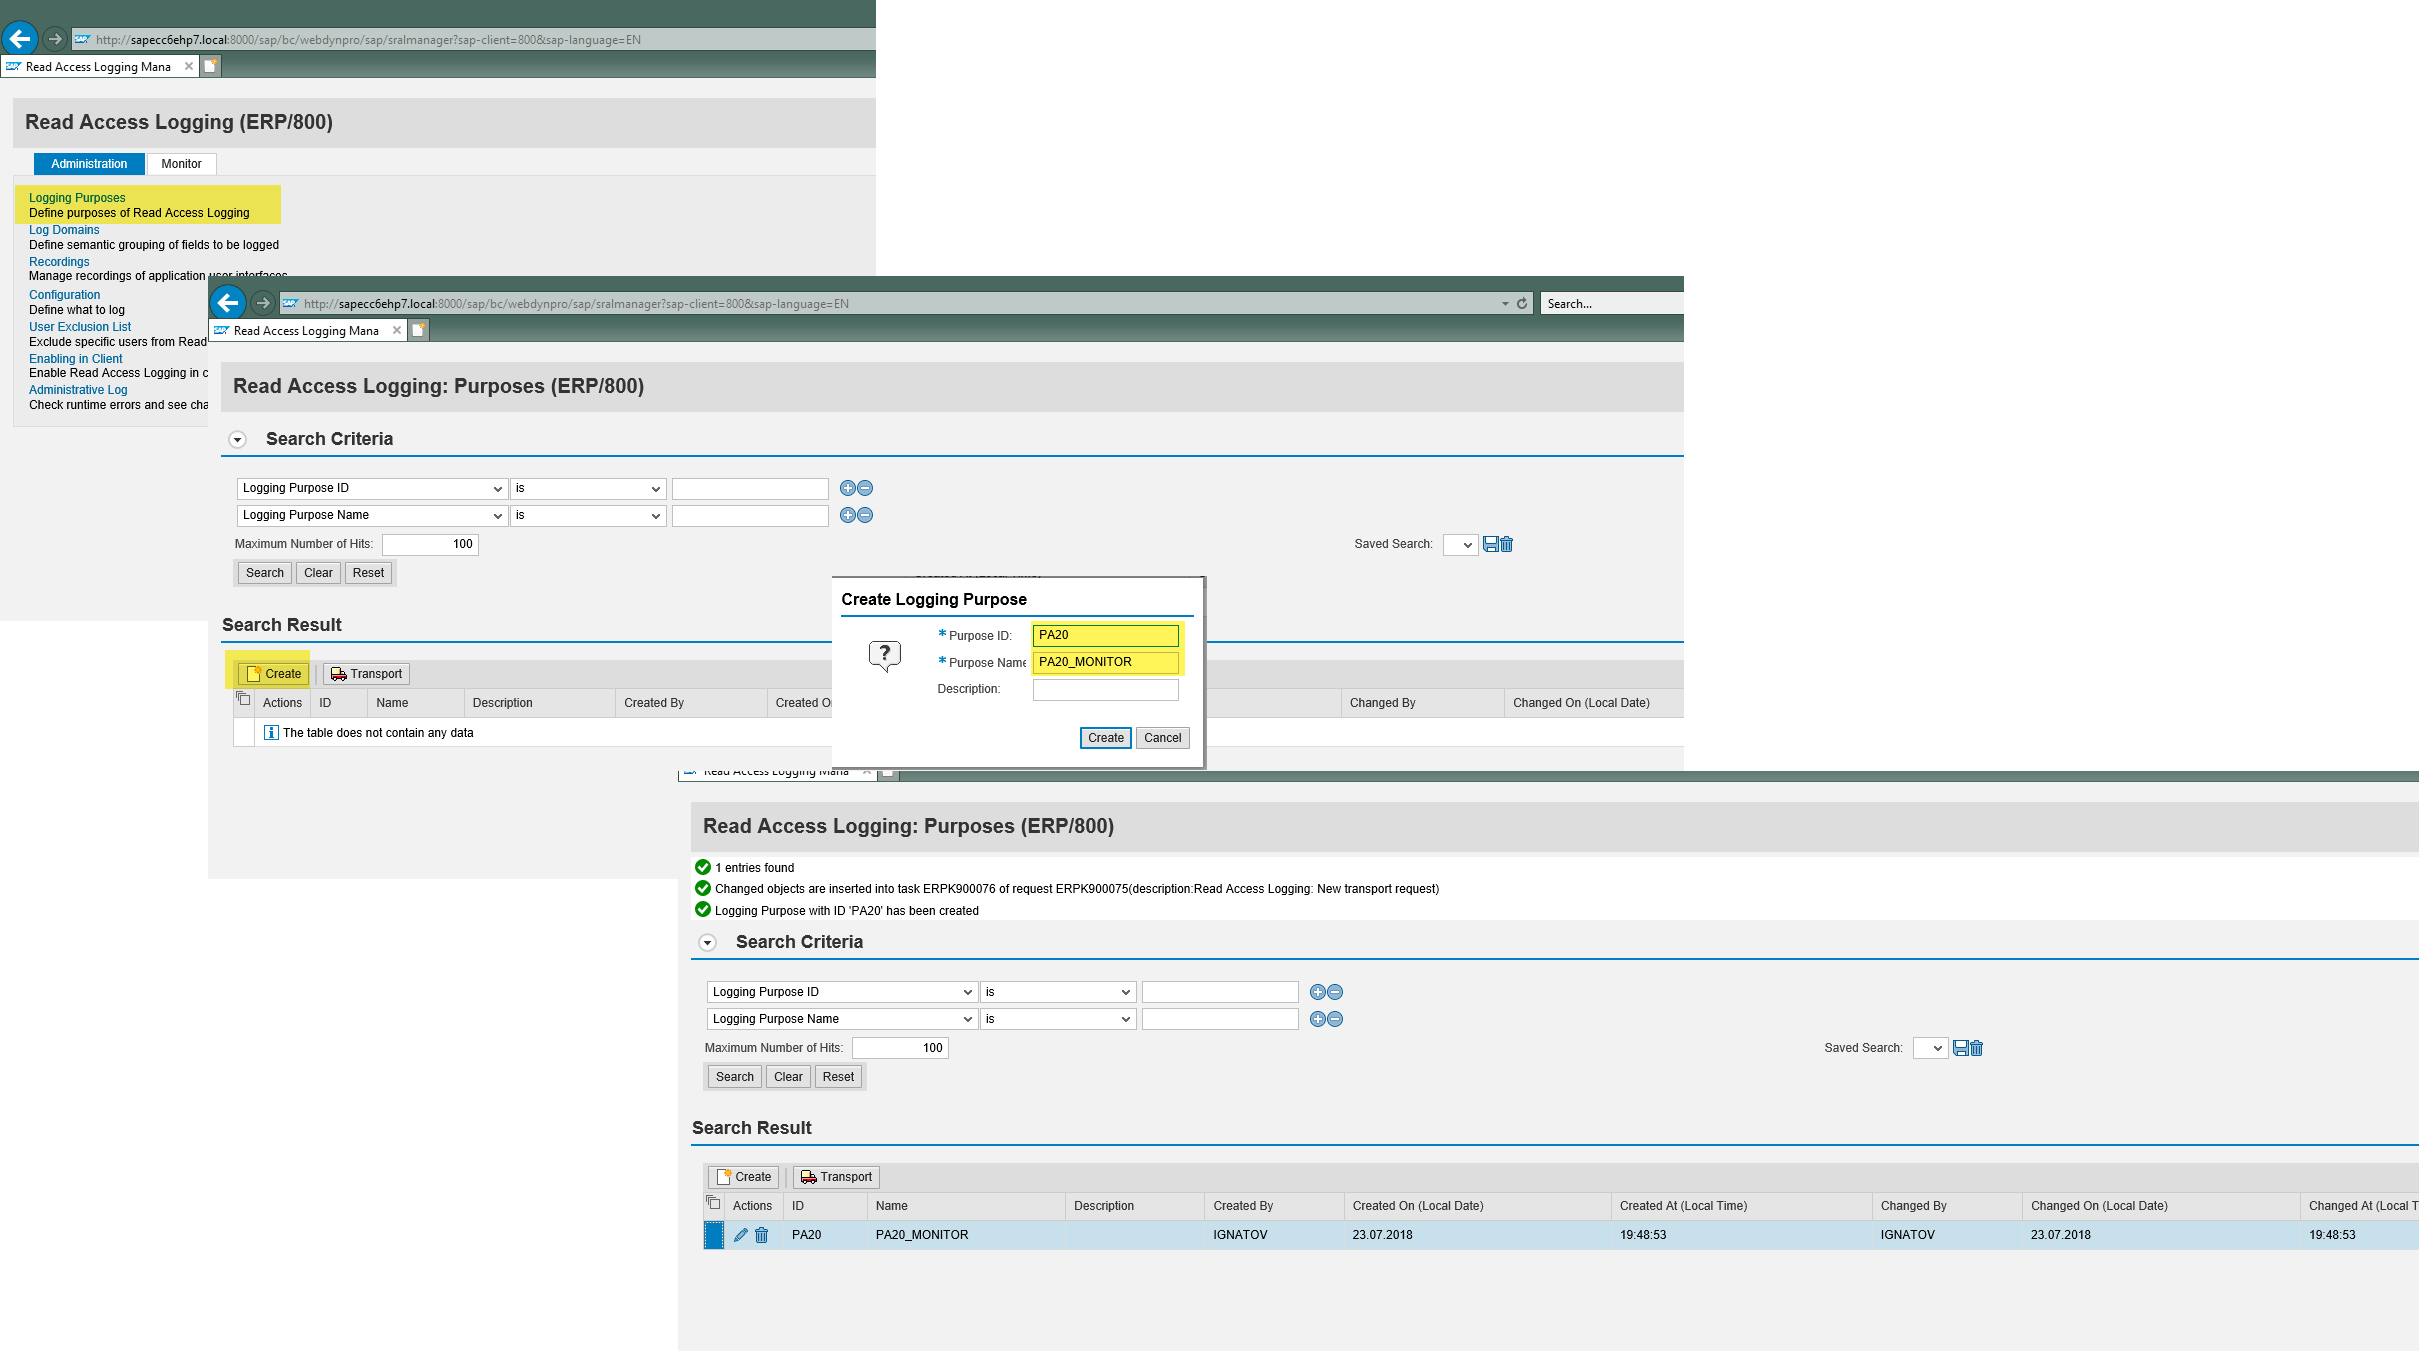Screen dimensions: 2419x1351
Task: Switch to the Monitor tab
Action: tap(181, 164)
